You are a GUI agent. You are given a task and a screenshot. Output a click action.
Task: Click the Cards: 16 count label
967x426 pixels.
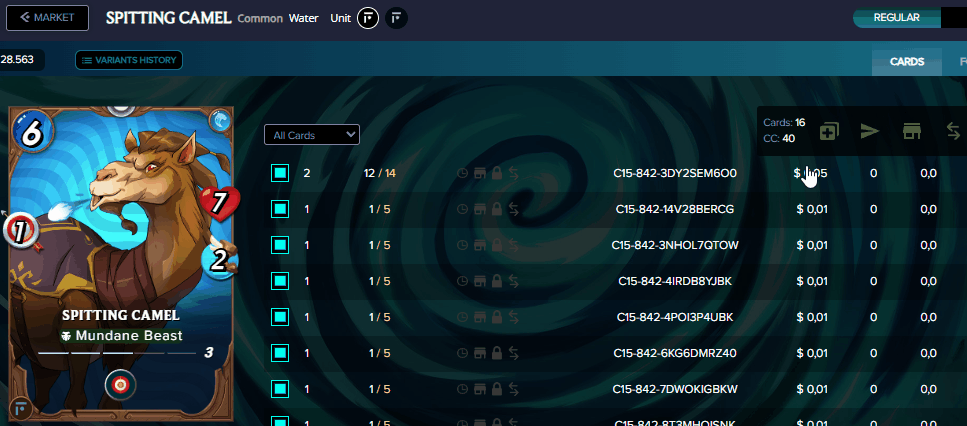click(784, 123)
